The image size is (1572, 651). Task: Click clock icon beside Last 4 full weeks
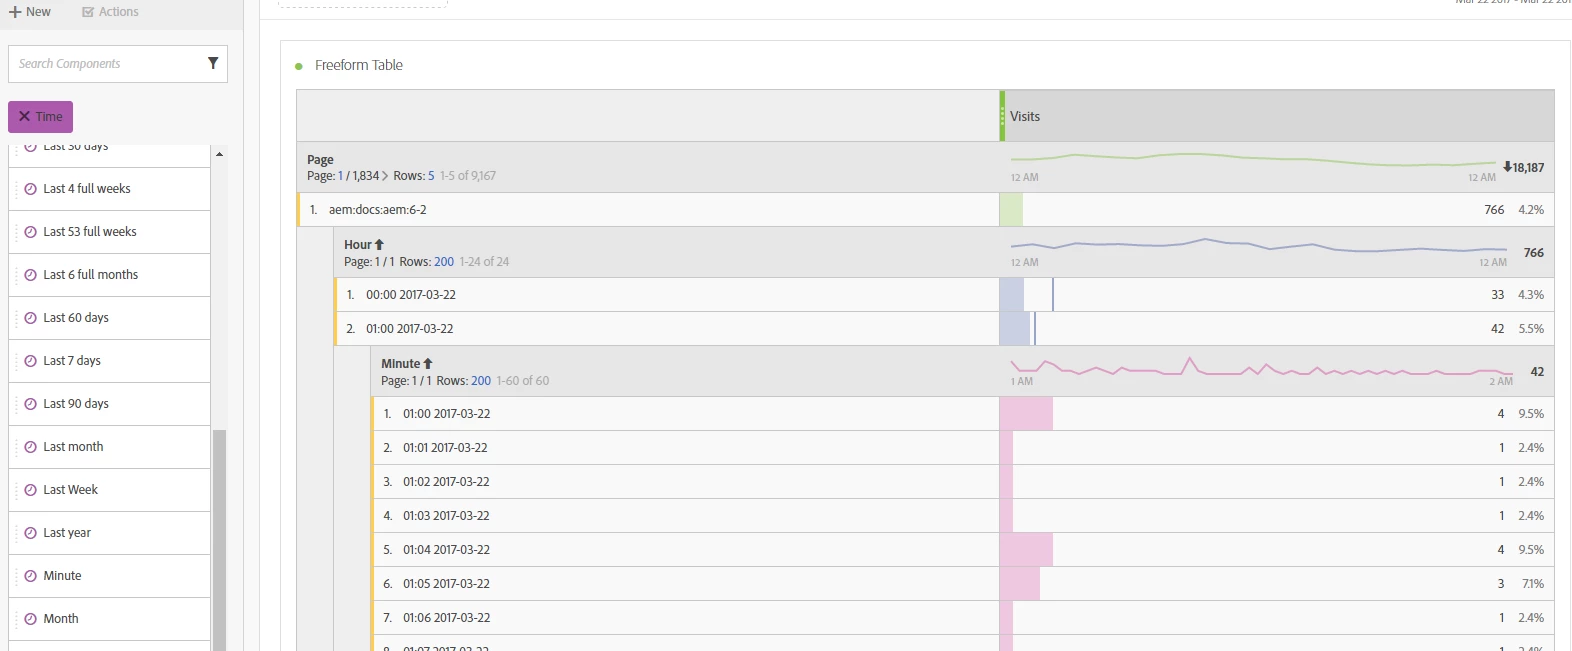point(30,189)
